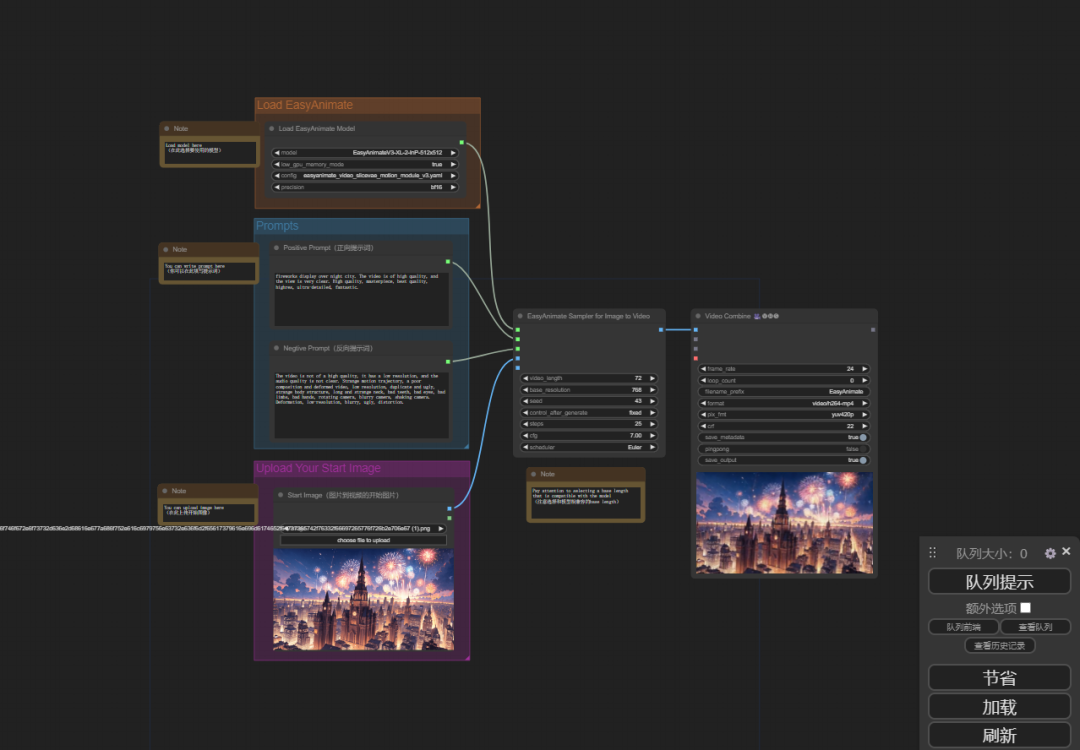The image size is (1080, 750).
Task: Open the low_gpu_memory_mode selector
Action: tap(365, 165)
